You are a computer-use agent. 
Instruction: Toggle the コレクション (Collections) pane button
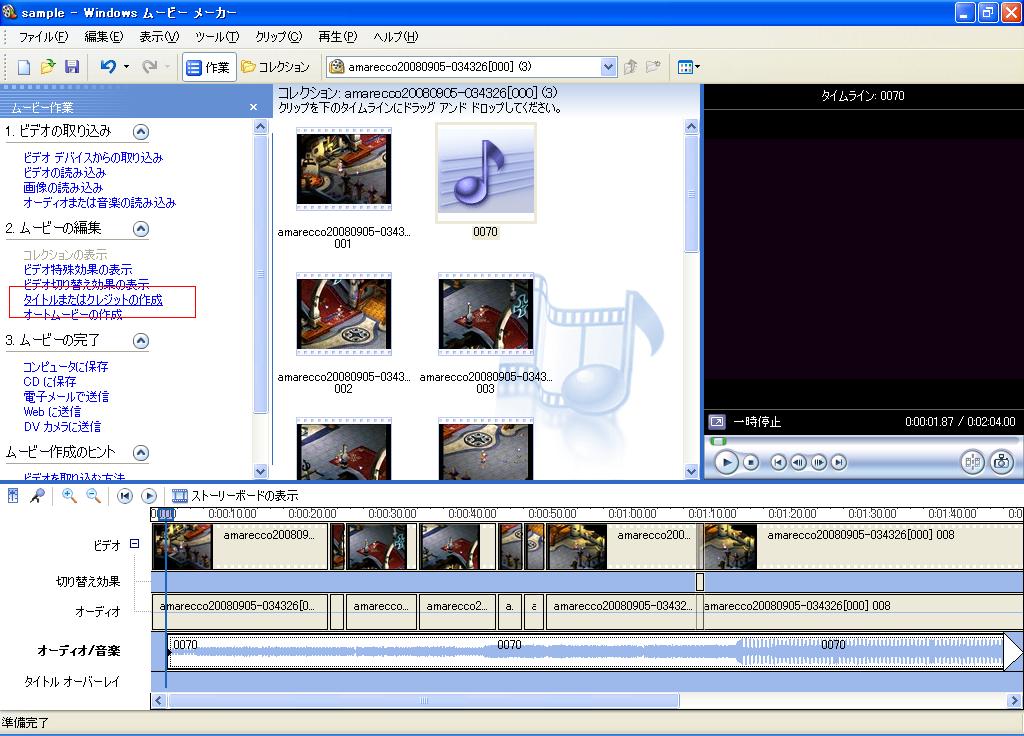pos(275,67)
